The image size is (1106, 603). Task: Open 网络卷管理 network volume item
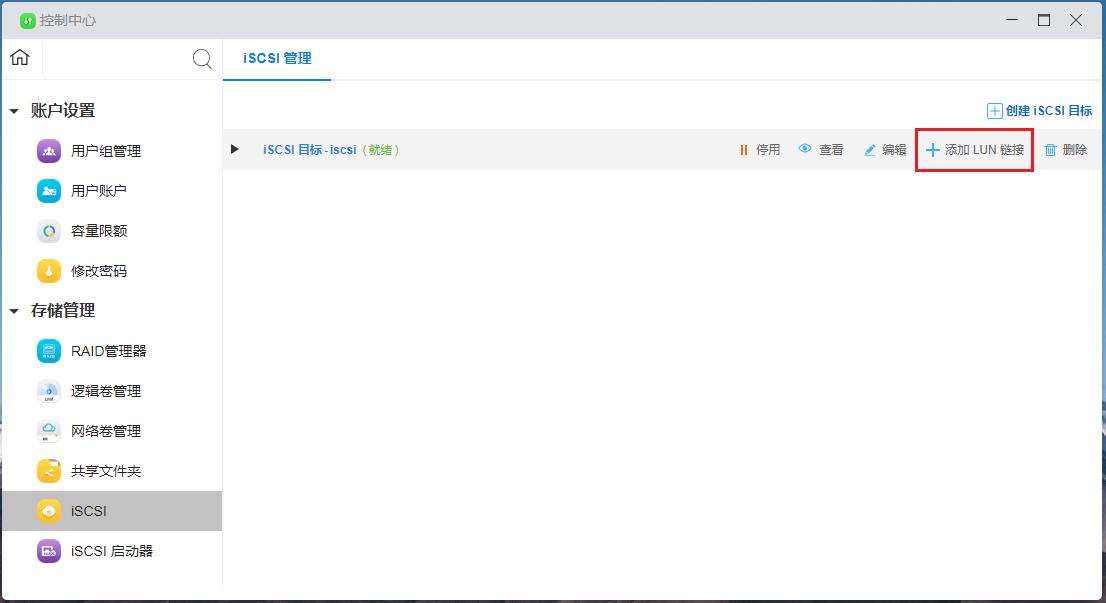point(105,431)
